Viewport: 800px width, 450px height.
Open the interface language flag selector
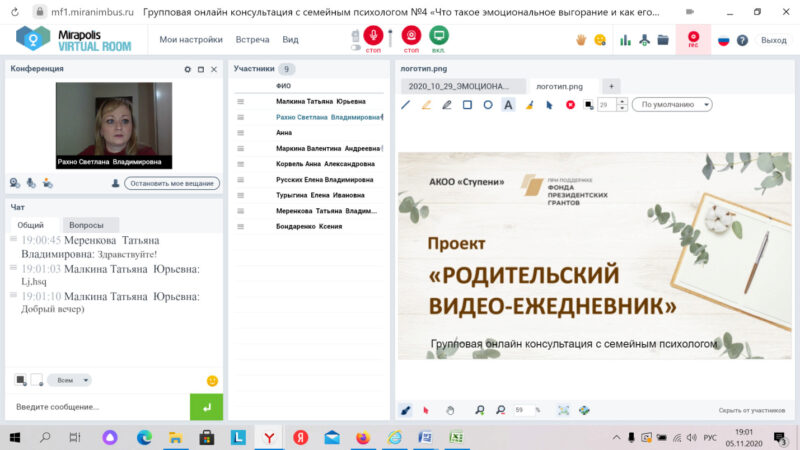[x=723, y=40]
